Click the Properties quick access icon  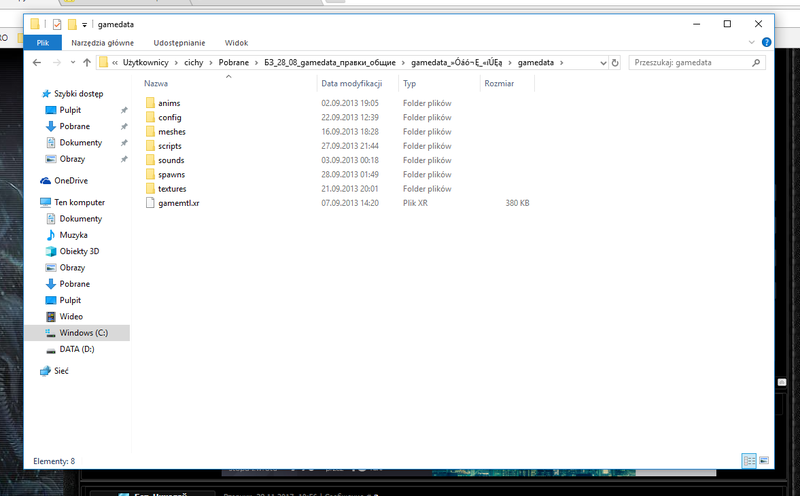[x=55, y=24]
